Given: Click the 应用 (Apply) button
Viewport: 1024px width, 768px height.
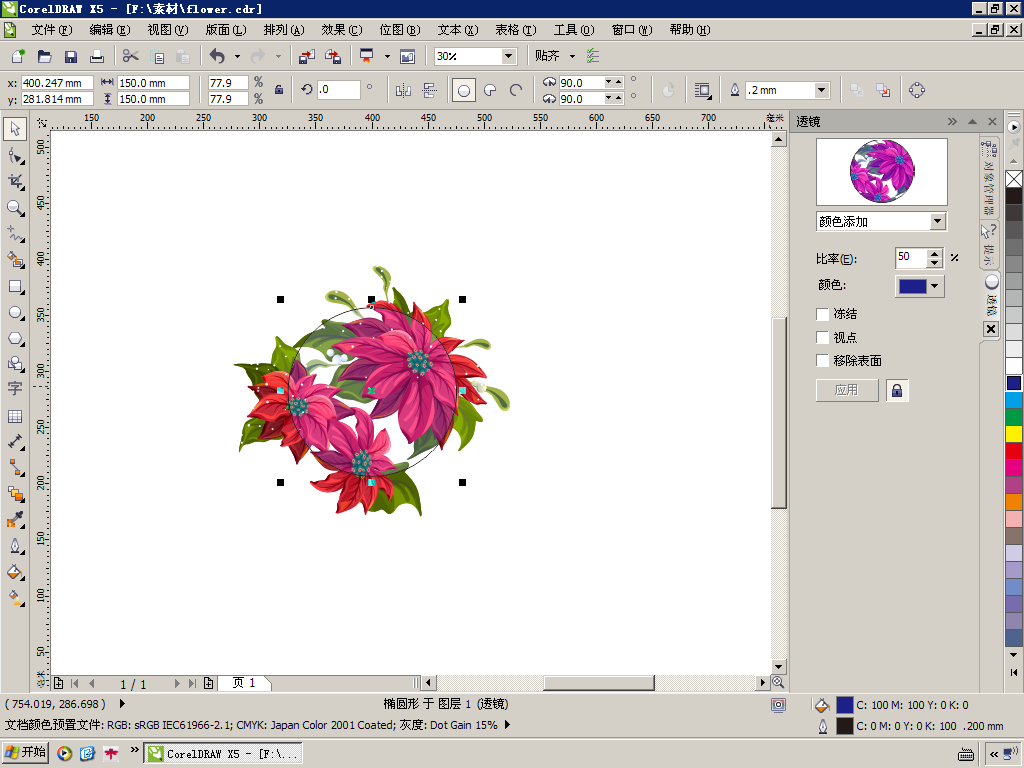Looking at the screenshot, I should pos(847,390).
